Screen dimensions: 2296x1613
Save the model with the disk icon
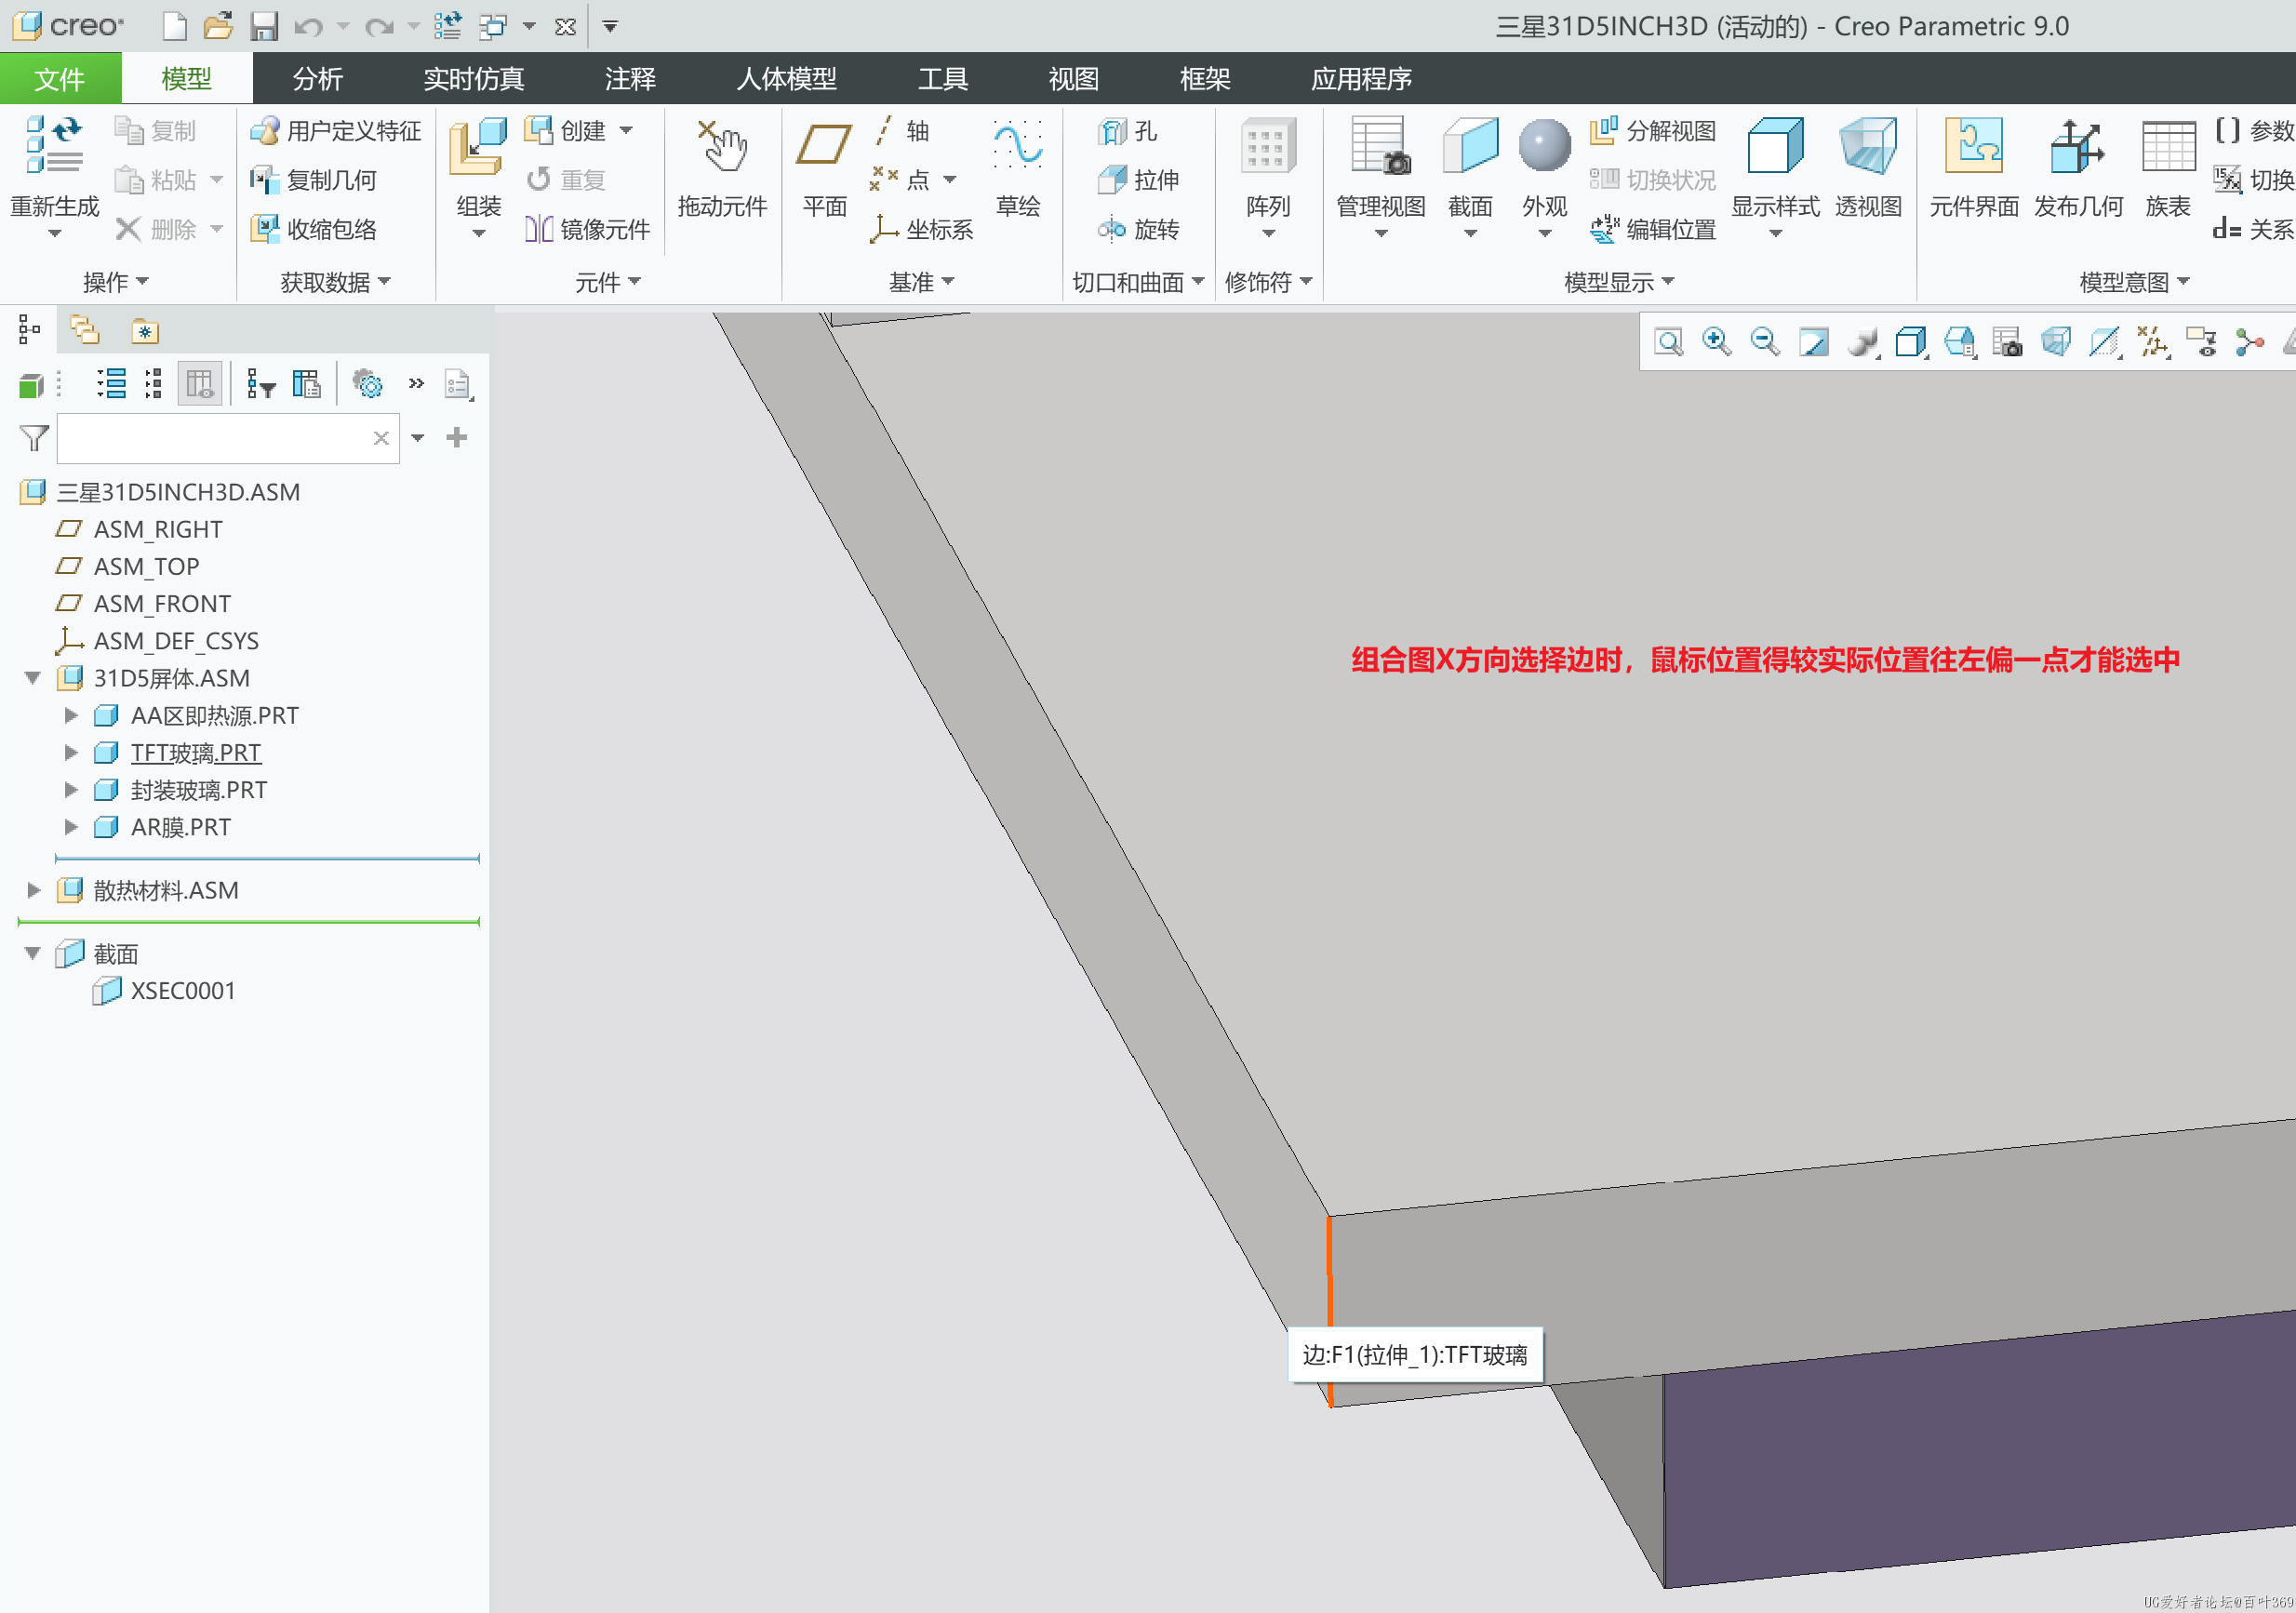click(263, 26)
